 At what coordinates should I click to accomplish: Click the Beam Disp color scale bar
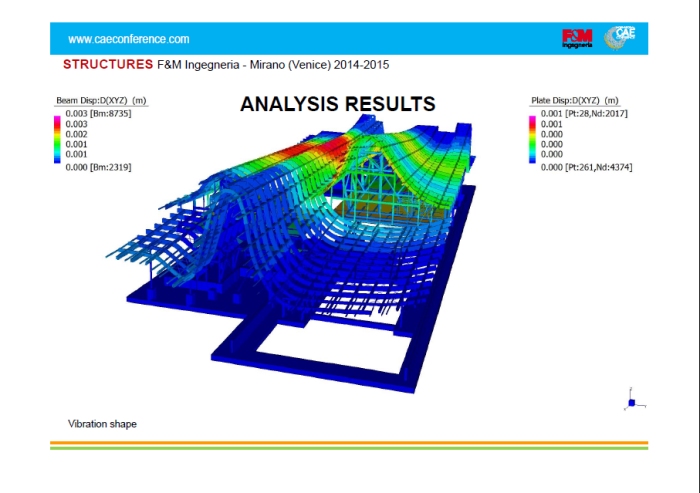(56, 139)
